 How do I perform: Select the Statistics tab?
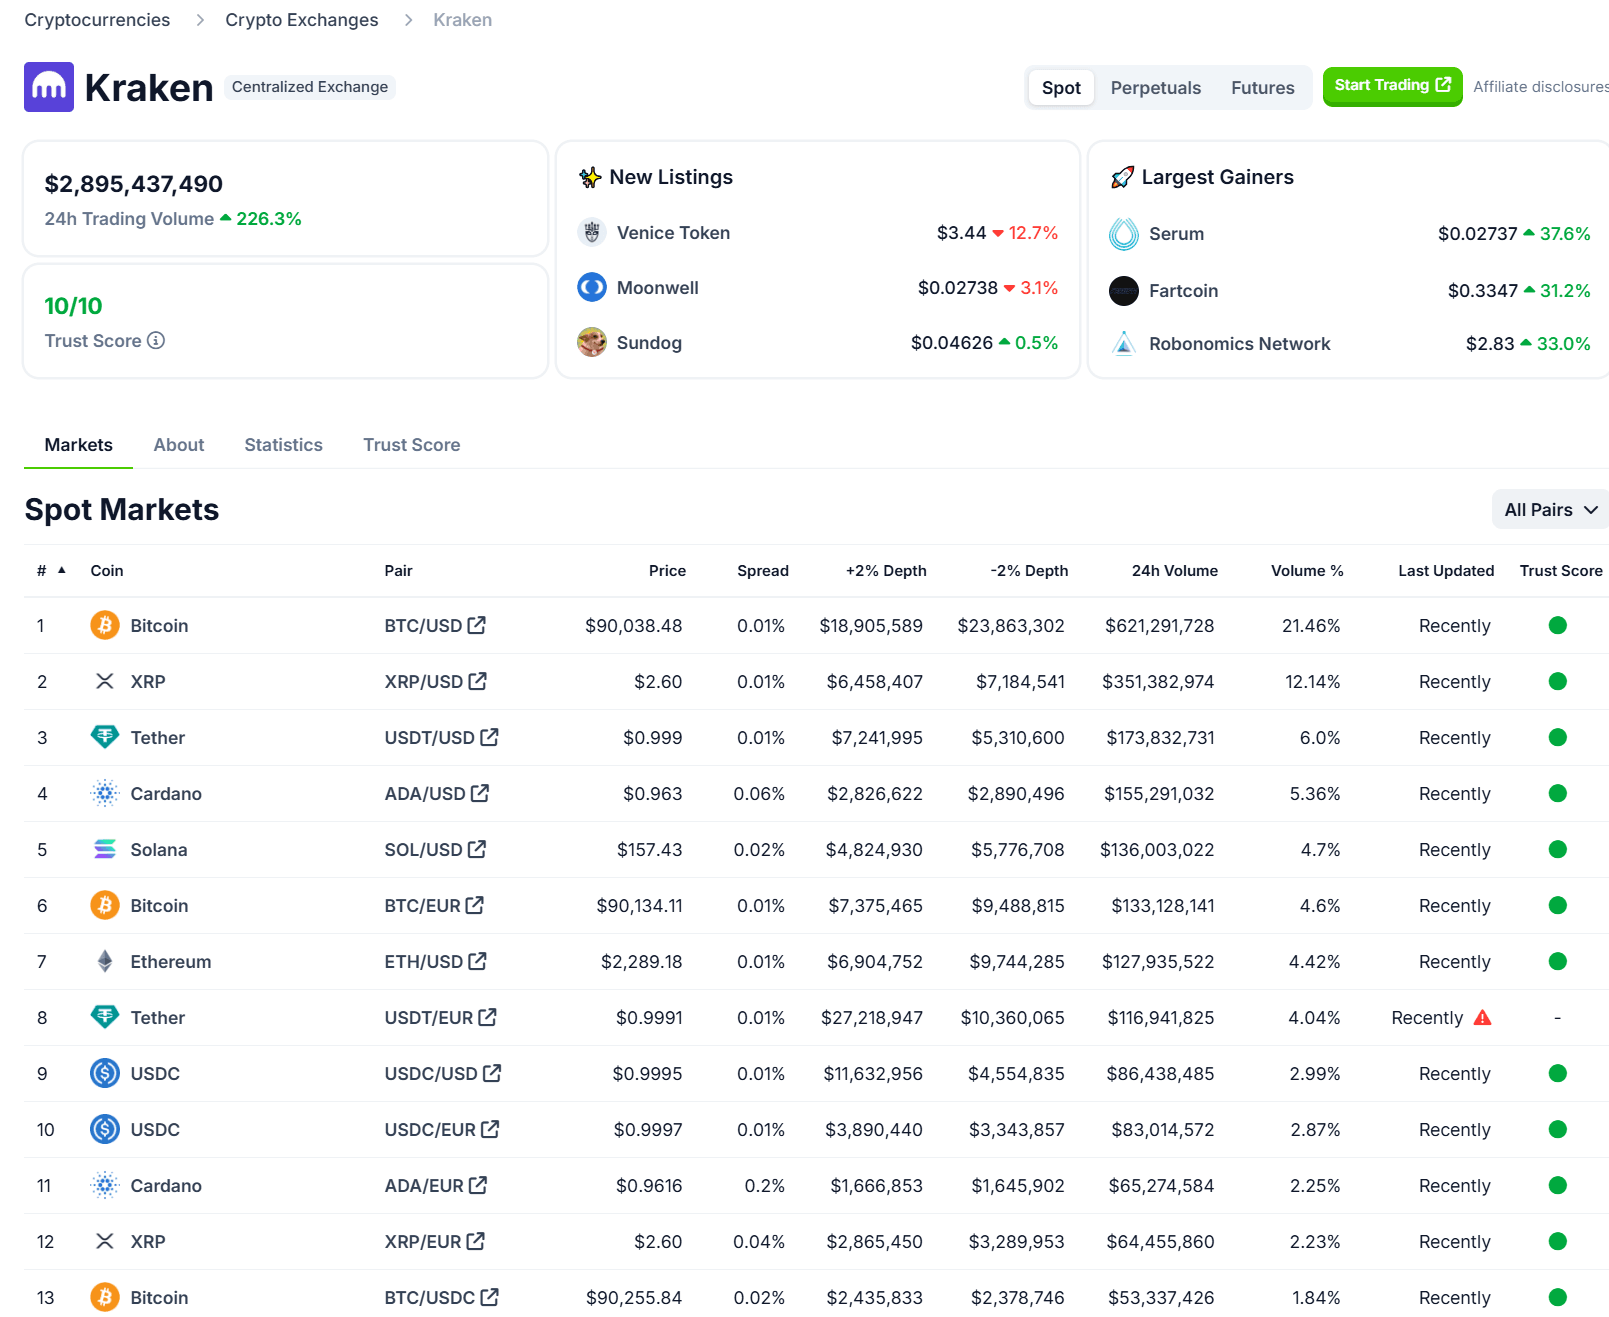pyautogui.click(x=284, y=445)
